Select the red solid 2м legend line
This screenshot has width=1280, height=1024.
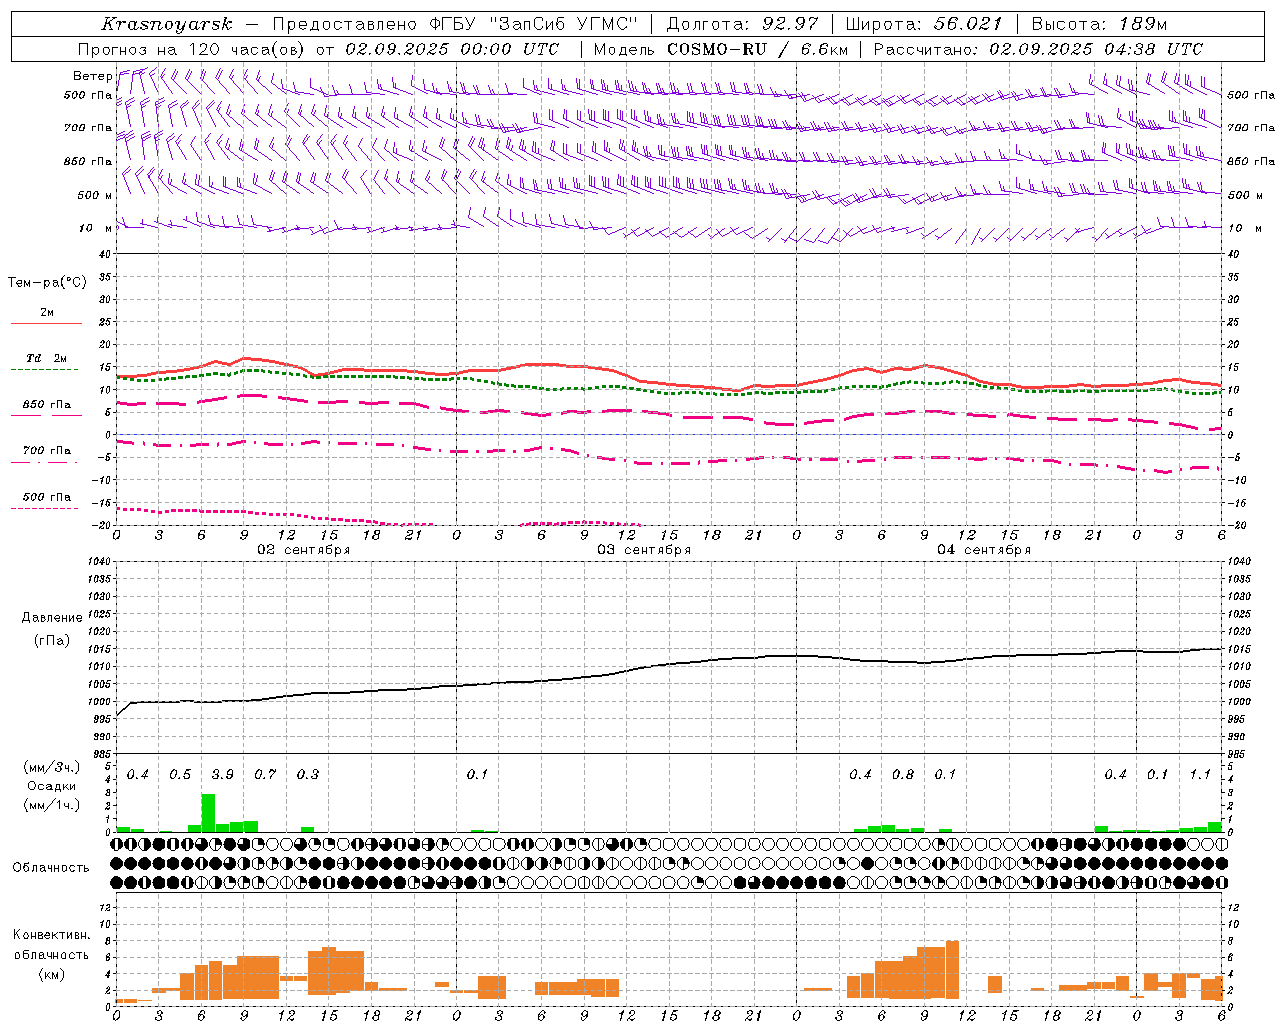click(x=46, y=323)
